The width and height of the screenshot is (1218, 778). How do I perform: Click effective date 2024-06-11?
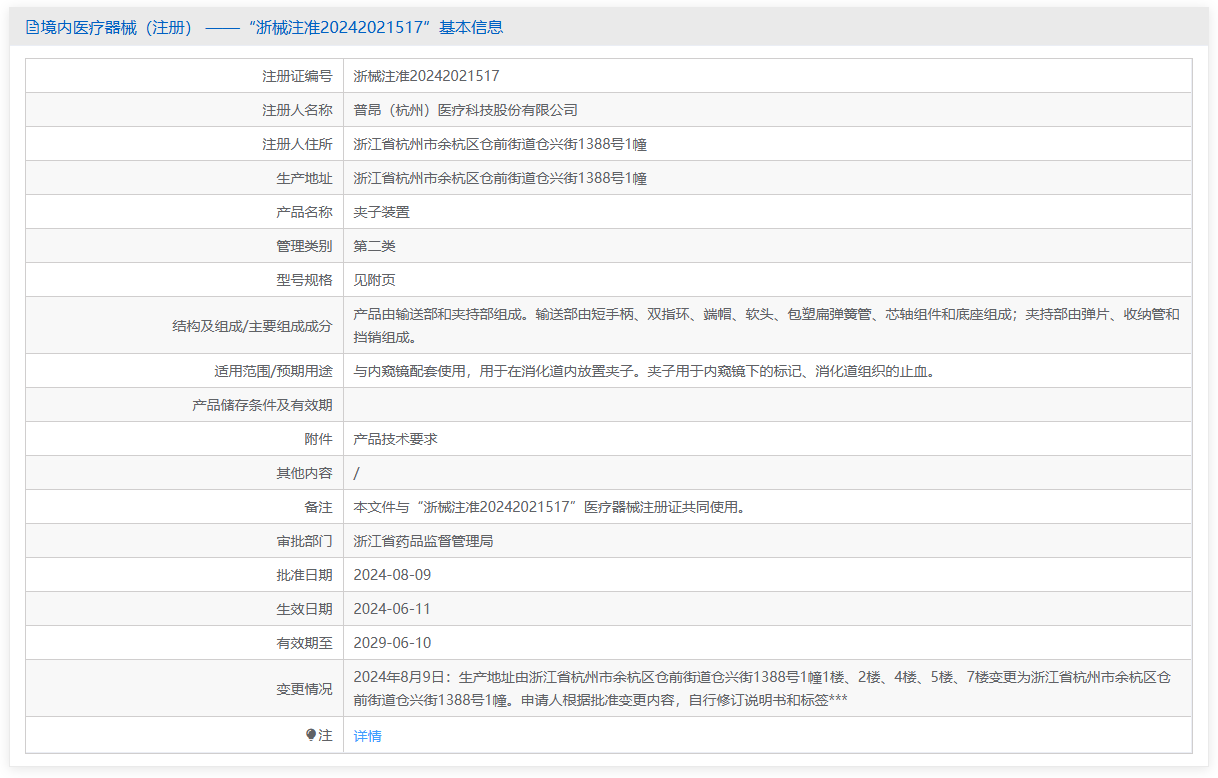[392, 609]
